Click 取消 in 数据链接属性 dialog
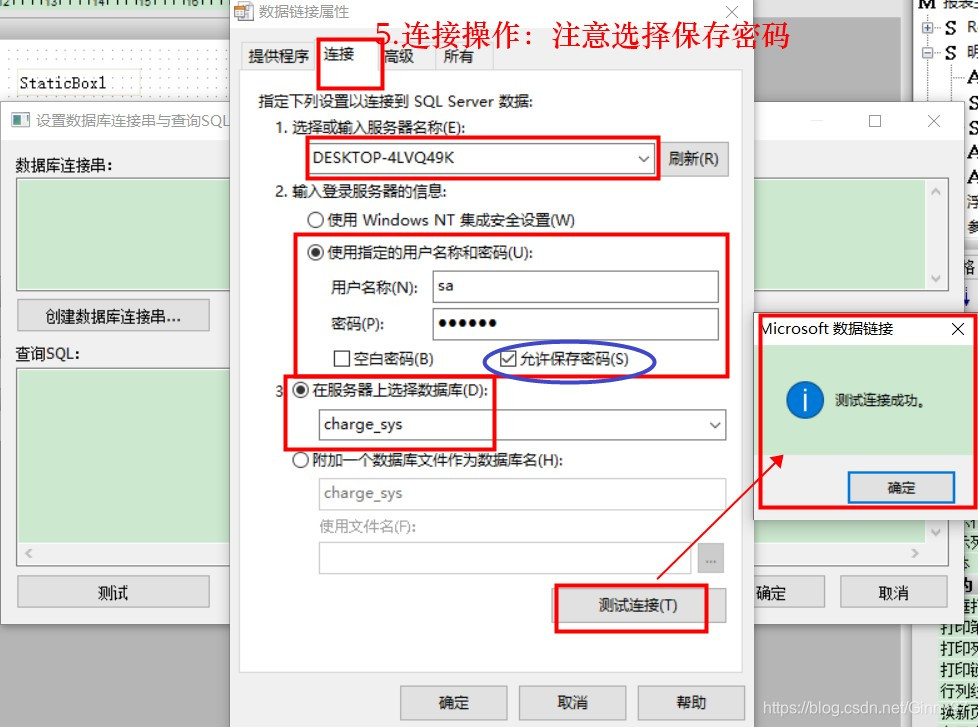 pyautogui.click(x=573, y=703)
